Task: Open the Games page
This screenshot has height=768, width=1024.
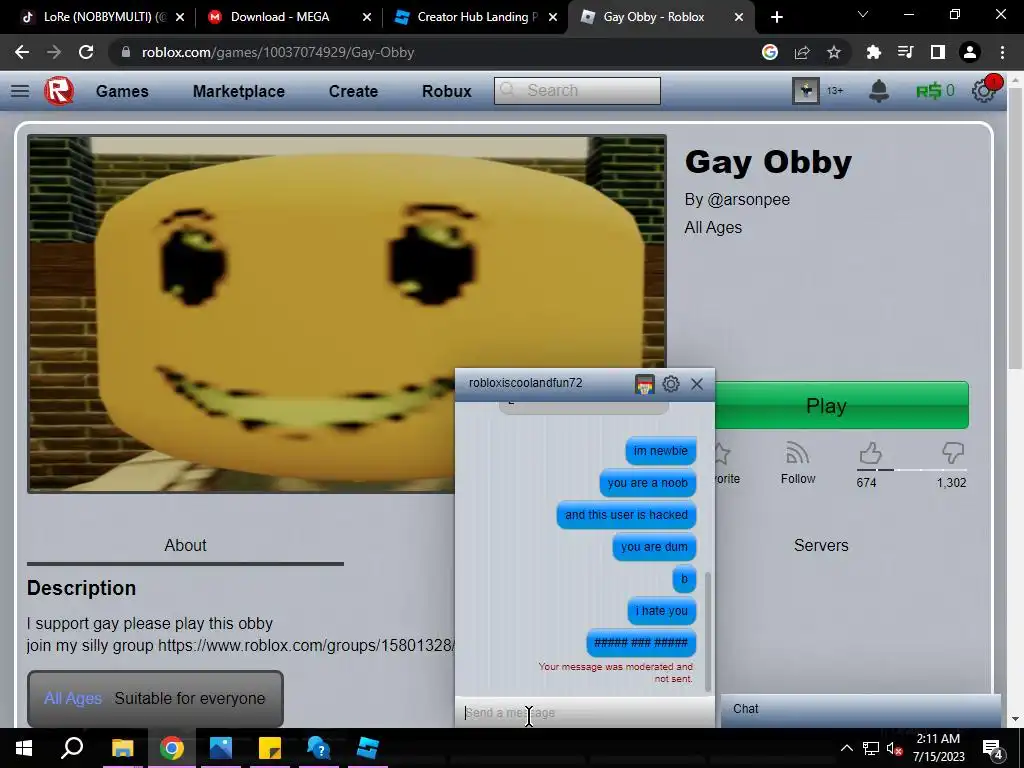Action: pyautogui.click(x=122, y=91)
